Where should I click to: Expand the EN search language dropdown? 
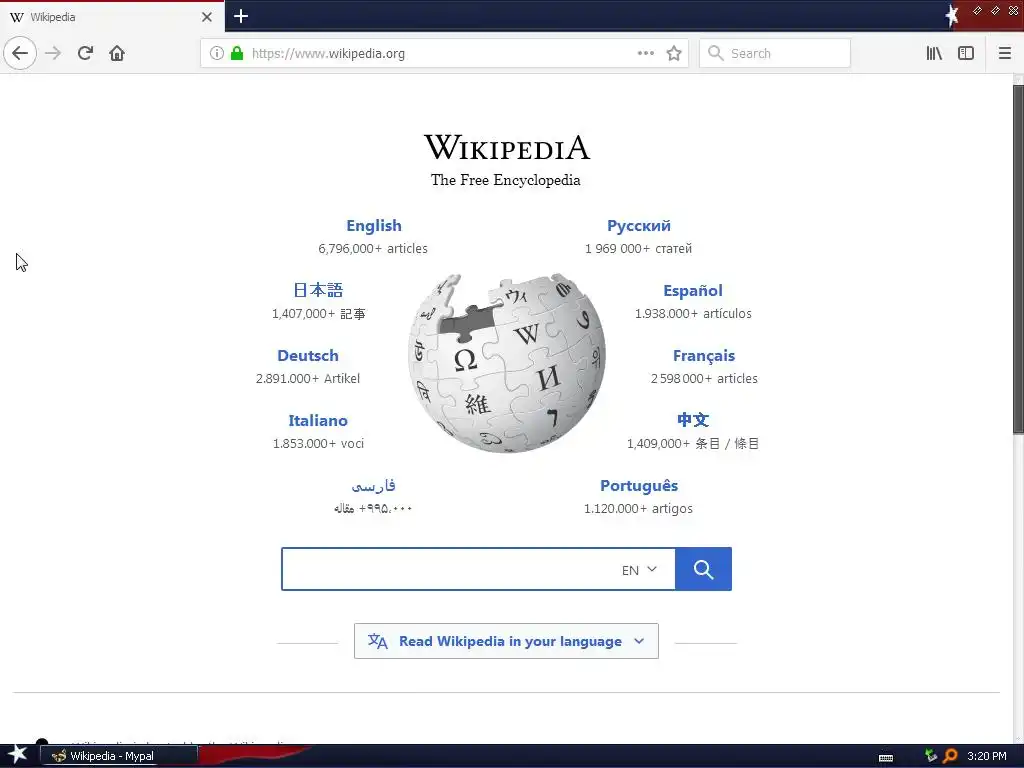pos(639,570)
